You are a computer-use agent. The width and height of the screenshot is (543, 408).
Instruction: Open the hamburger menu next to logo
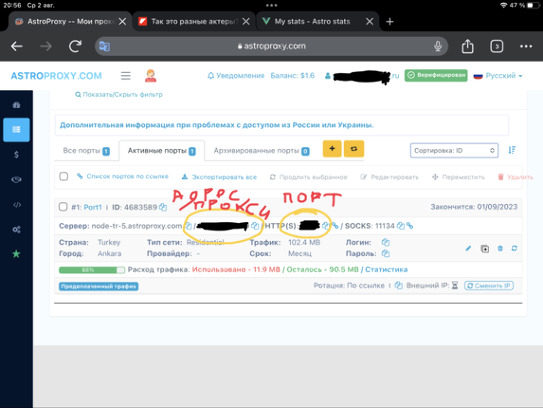126,76
